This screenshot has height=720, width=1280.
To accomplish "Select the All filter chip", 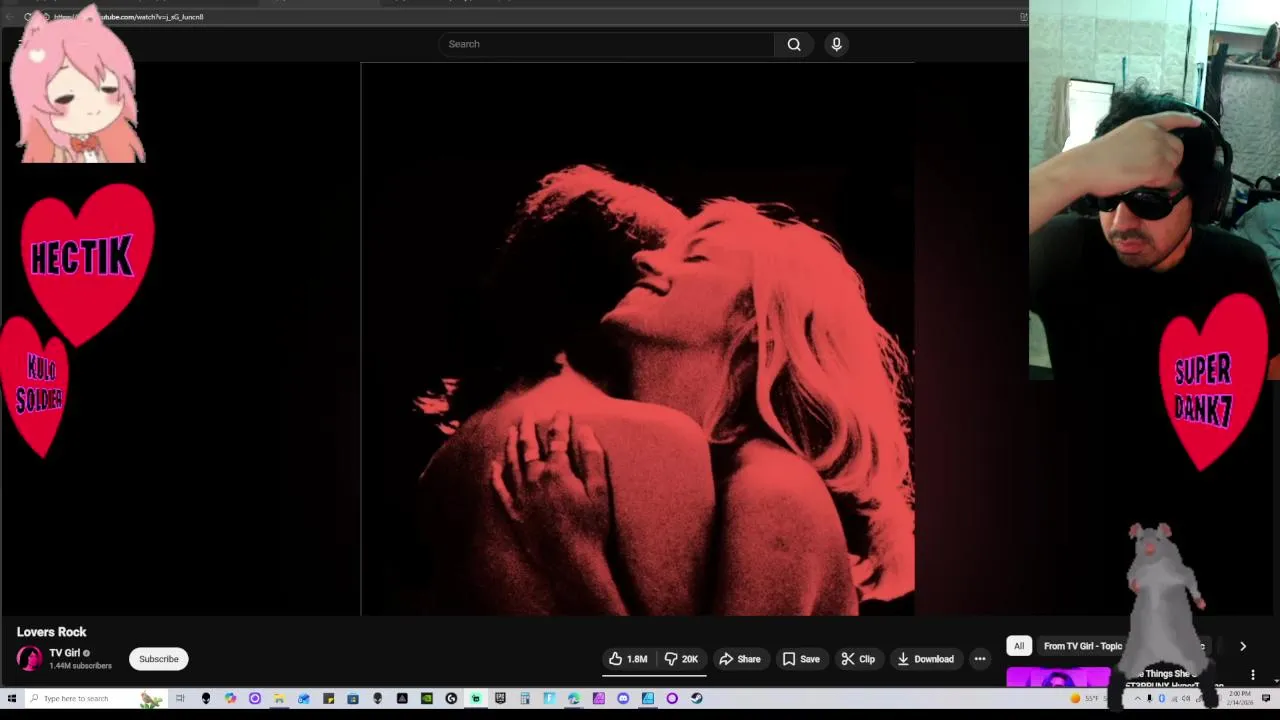I will tap(1019, 646).
